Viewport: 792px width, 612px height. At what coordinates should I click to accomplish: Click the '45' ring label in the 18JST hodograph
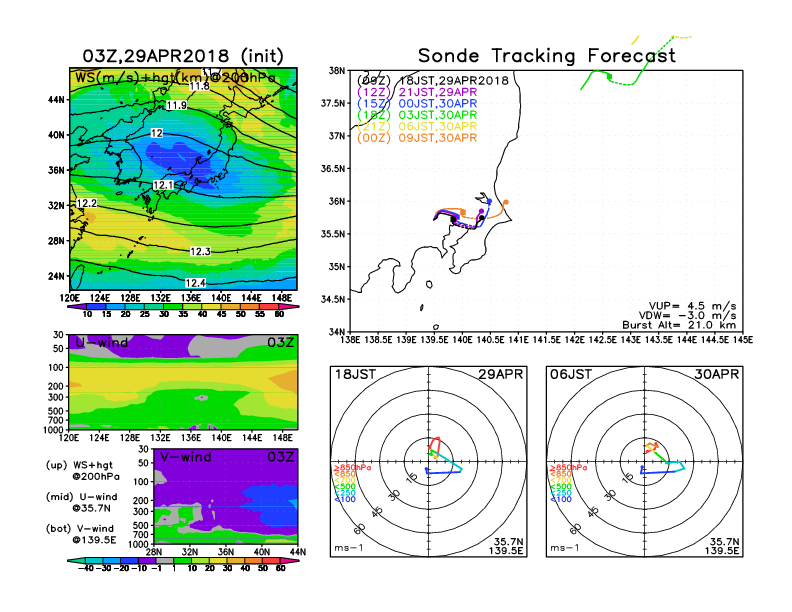(376, 512)
